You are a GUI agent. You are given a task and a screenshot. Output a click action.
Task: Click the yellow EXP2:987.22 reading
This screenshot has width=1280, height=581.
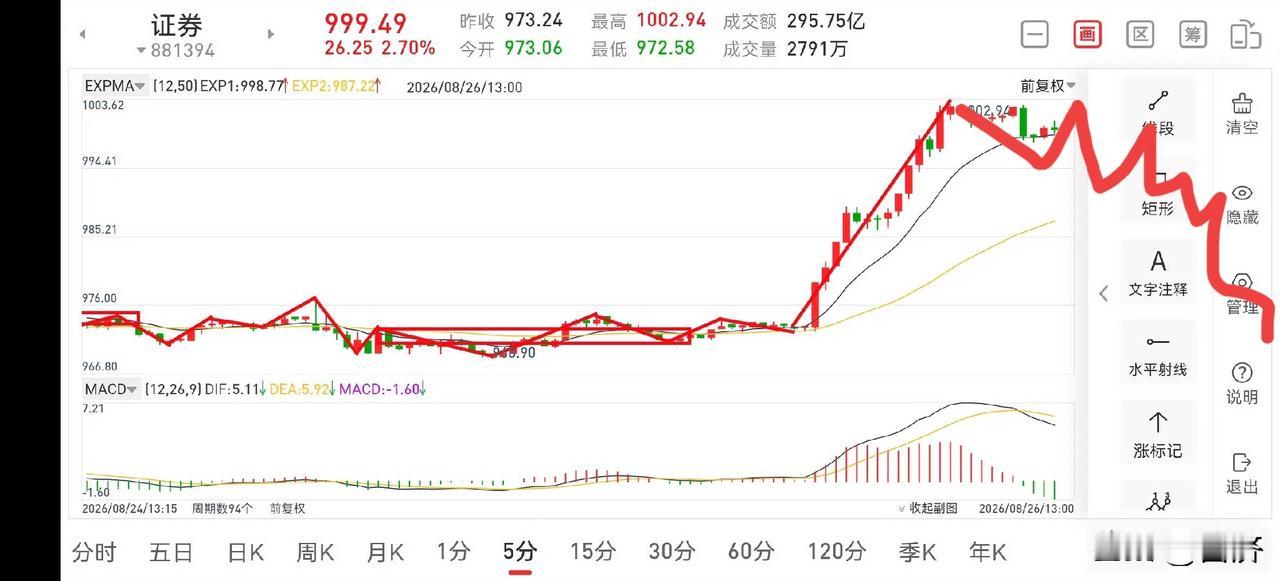pyautogui.click(x=336, y=87)
